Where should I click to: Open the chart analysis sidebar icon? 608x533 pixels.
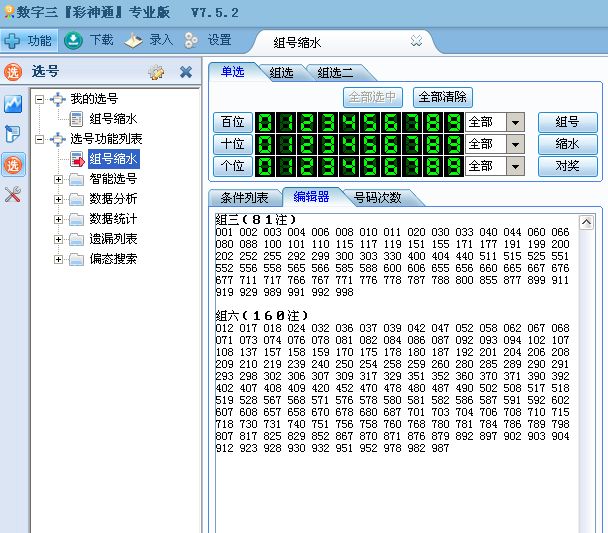pyautogui.click(x=13, y=104)
